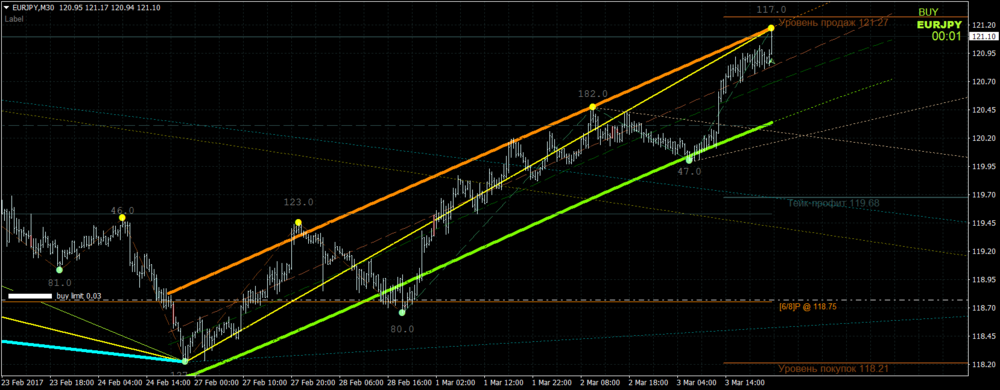
Task: Select the yellow marker at the 117.0 top
Action: coord(771,28)
